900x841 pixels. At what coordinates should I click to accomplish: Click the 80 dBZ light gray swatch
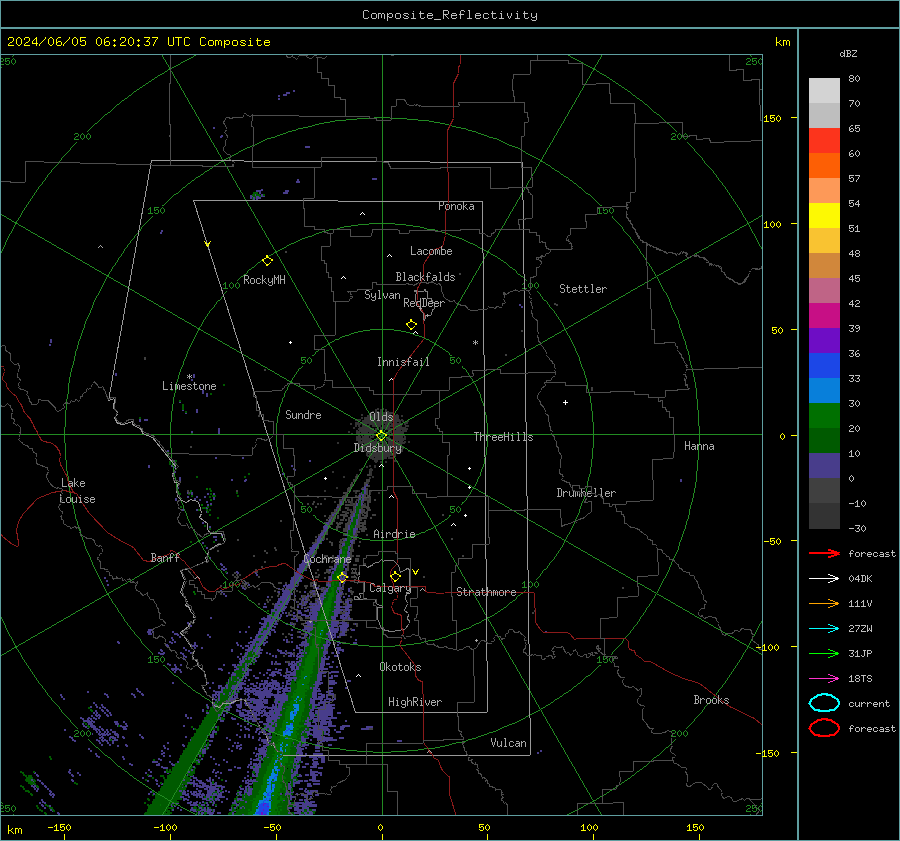pos(824,90)
